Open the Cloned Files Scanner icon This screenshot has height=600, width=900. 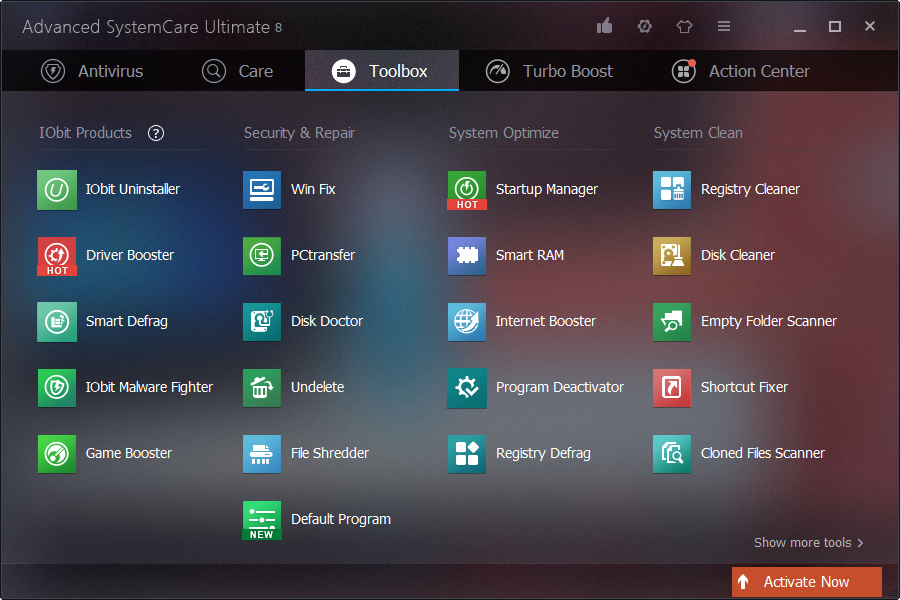[x=672, y=454]
